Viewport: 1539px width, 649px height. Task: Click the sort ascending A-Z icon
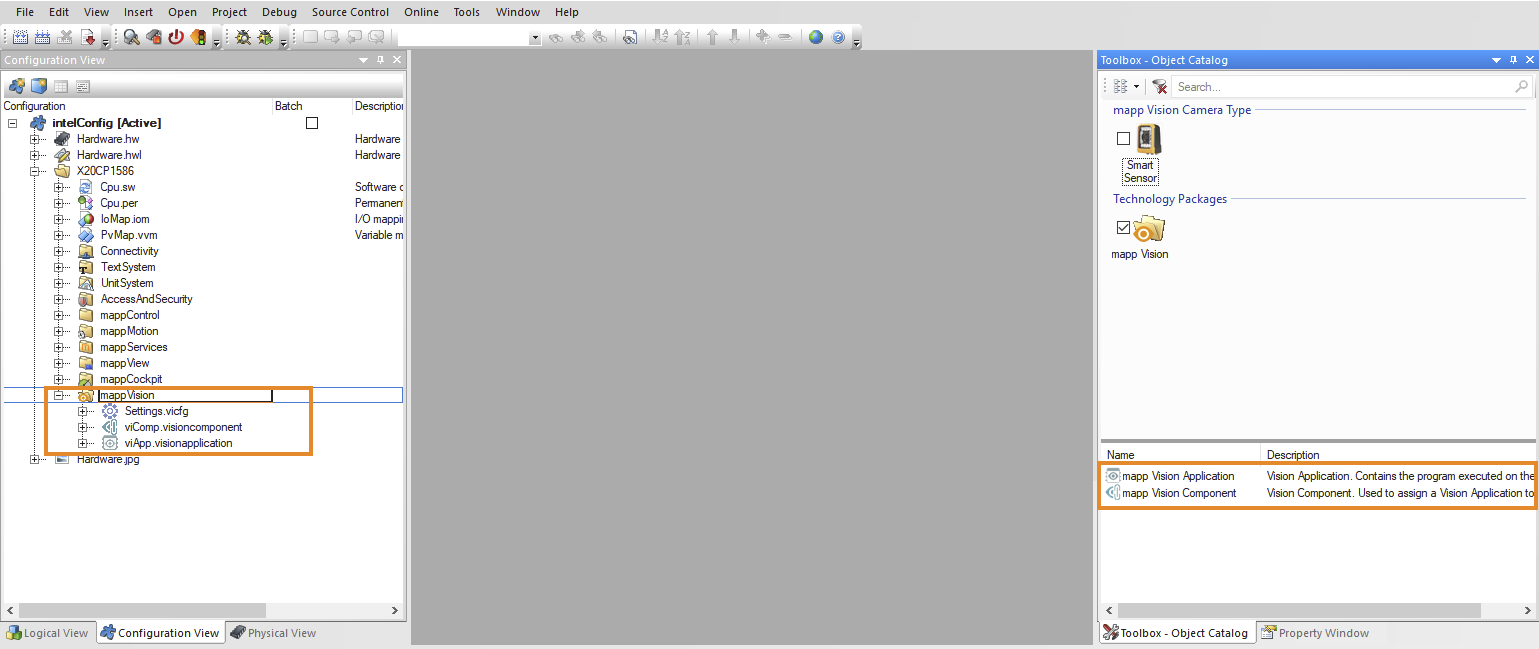click(660, 37)
